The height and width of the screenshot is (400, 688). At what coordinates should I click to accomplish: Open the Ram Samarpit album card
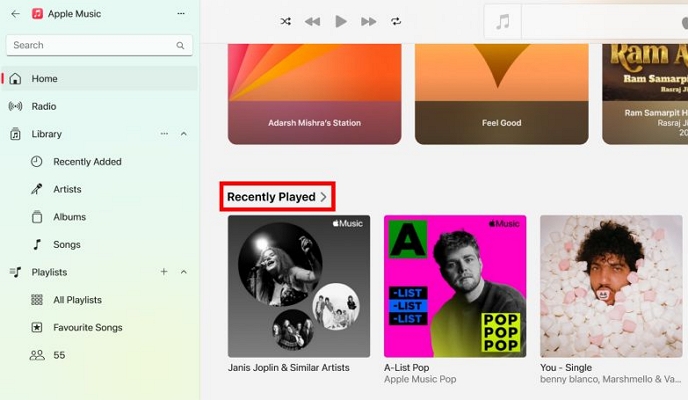(645, 94)
